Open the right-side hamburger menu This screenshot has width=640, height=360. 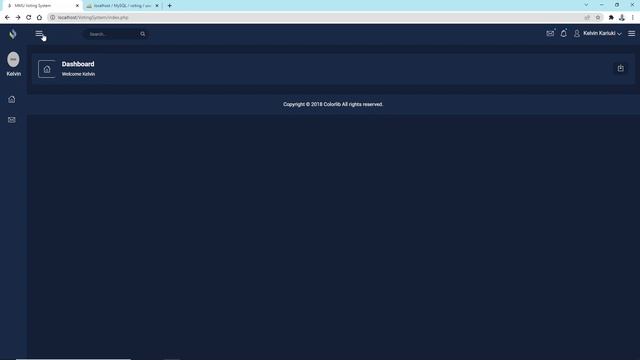[x=631, y=33]
